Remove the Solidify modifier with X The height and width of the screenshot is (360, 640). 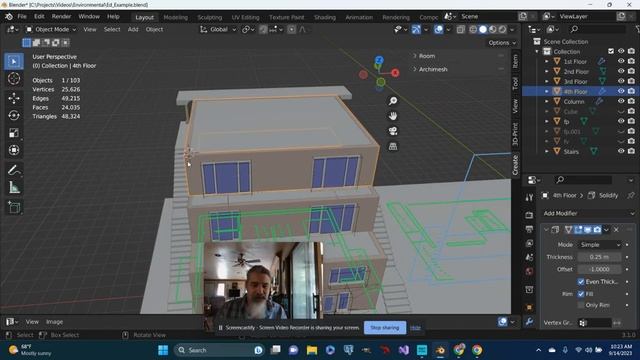click(616, 230)
